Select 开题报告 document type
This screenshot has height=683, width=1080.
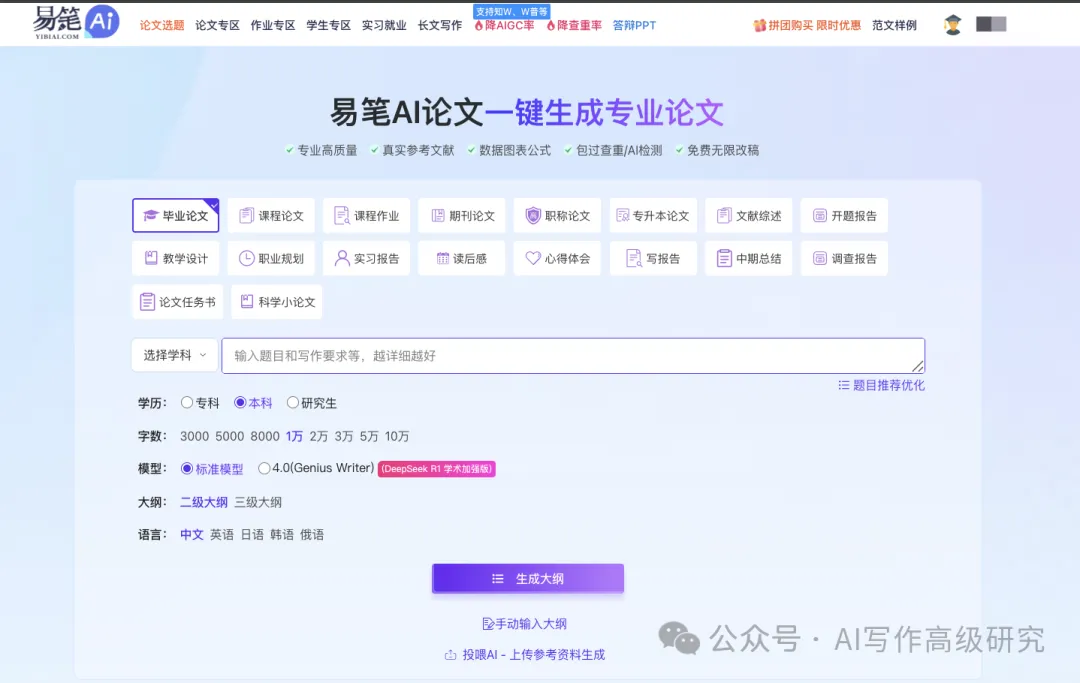844,216
